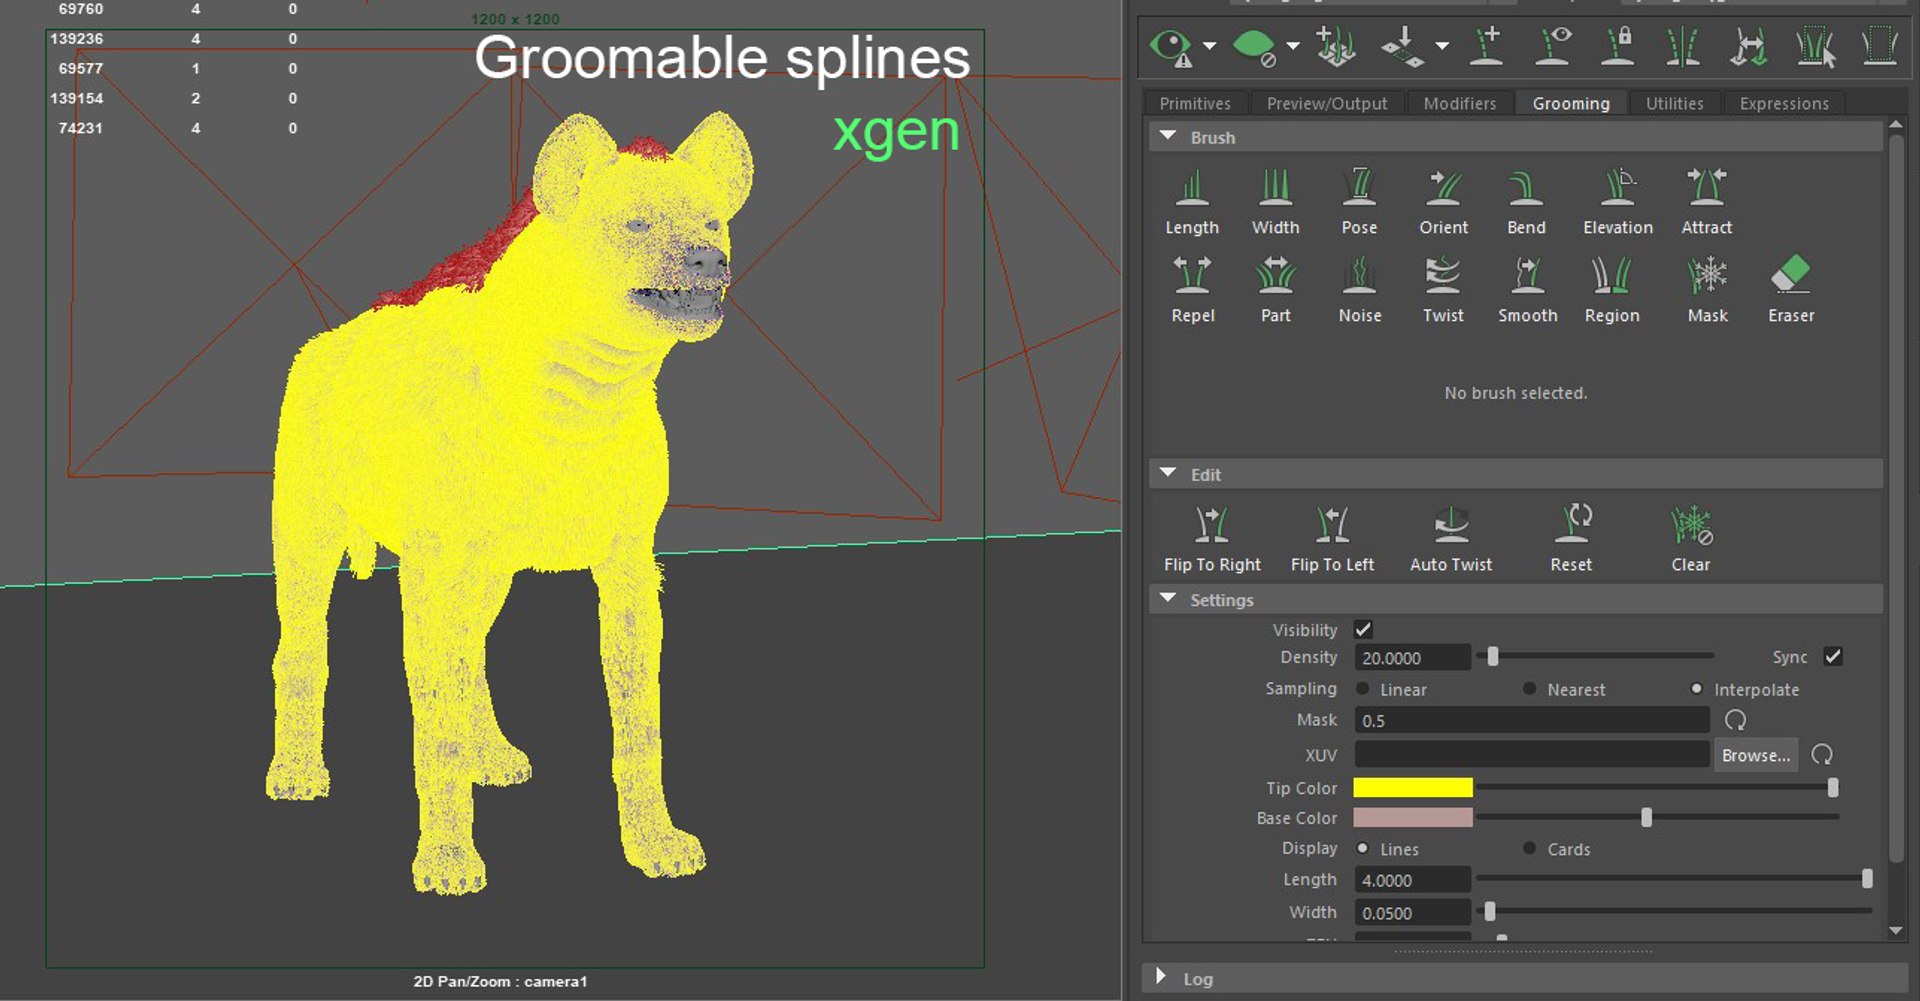Choose the Smooth brush
This screenshot has height=1001, width=1920.
[1527, 289]
